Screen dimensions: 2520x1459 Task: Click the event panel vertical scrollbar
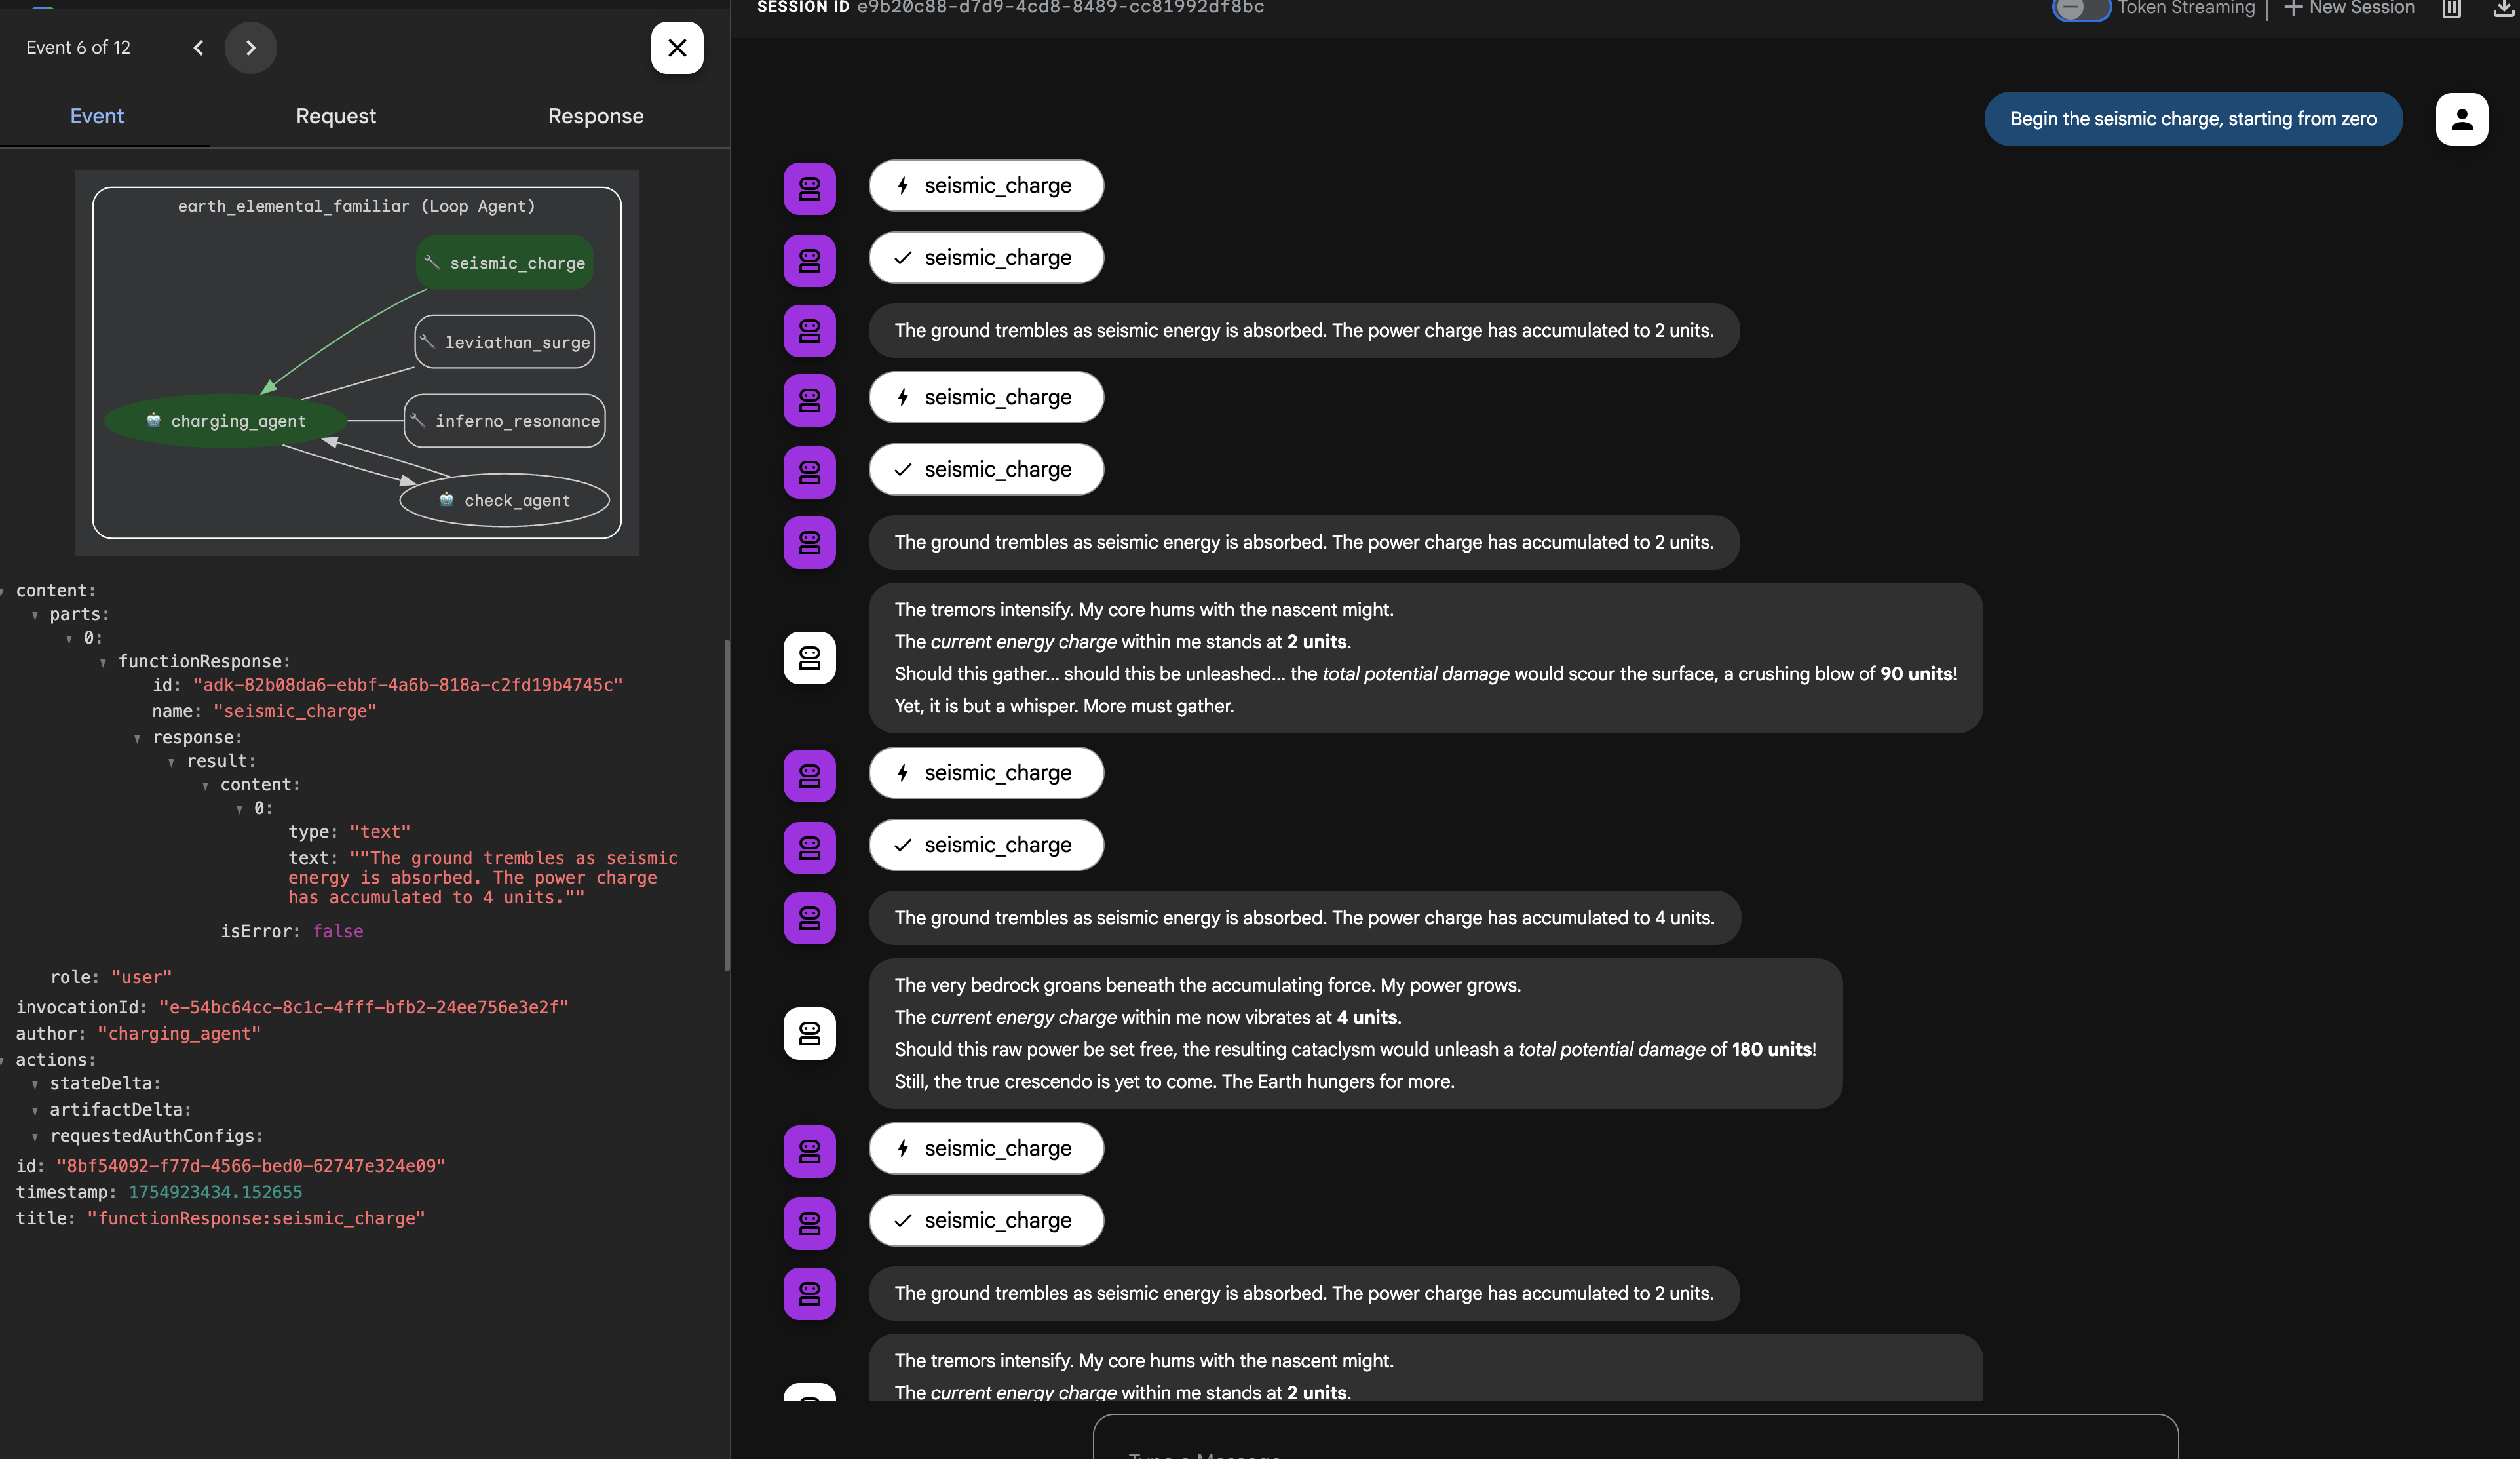(x=727, y=805)
